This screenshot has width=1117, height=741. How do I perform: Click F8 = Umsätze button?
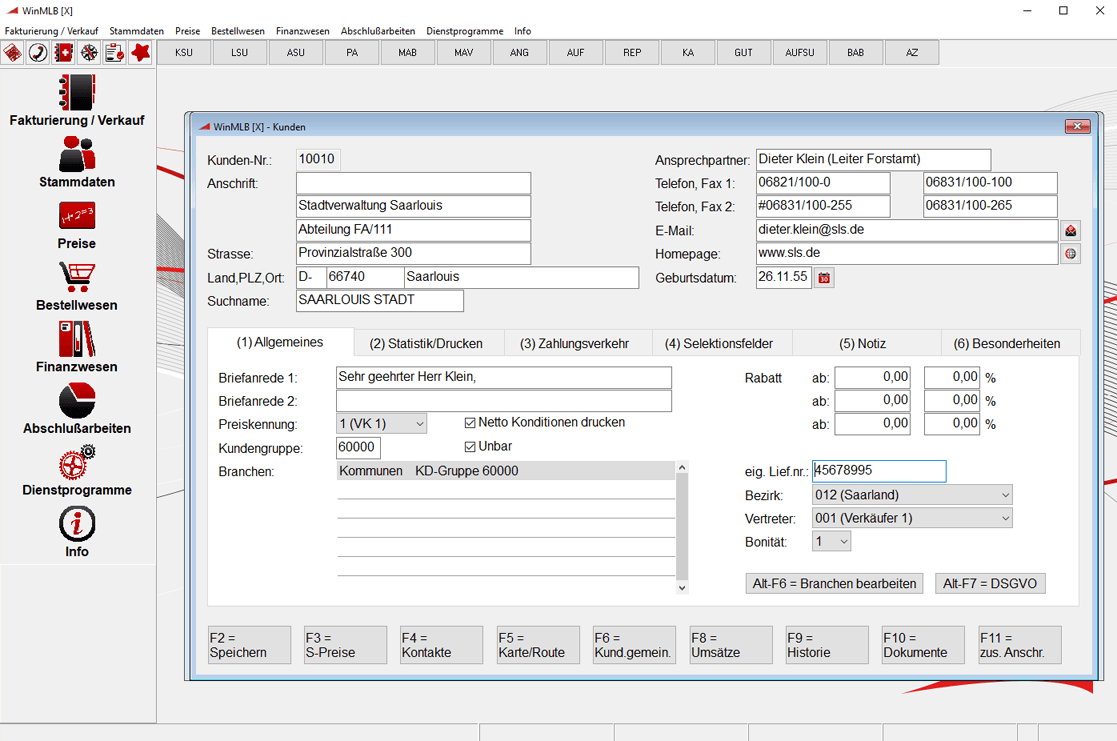(731, 645)
